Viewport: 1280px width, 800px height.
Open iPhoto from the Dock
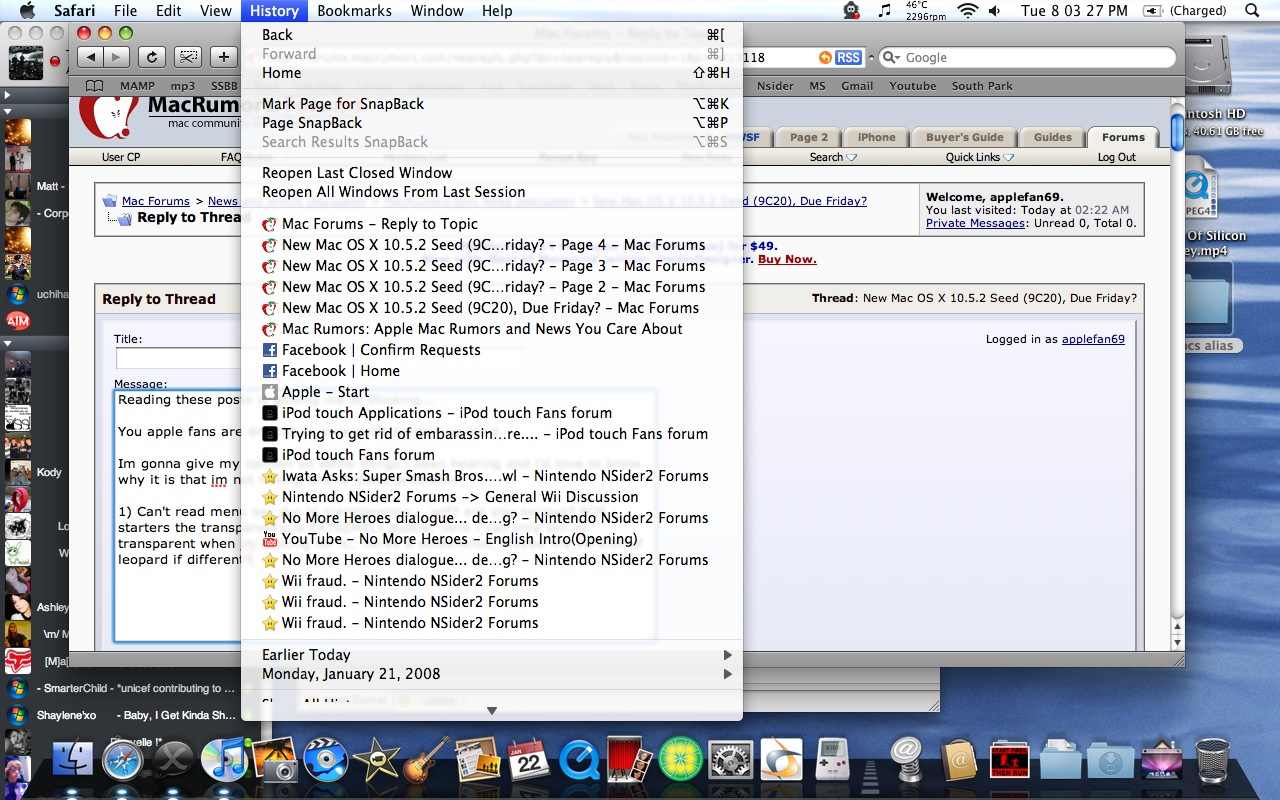[x=273, y=761]
